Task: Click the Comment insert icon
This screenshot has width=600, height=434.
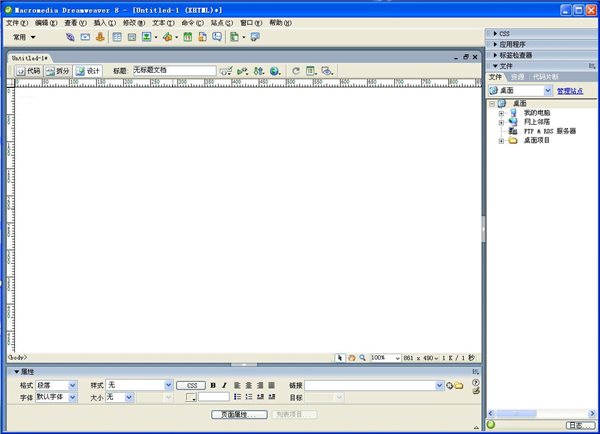Action: pos(217,37)
